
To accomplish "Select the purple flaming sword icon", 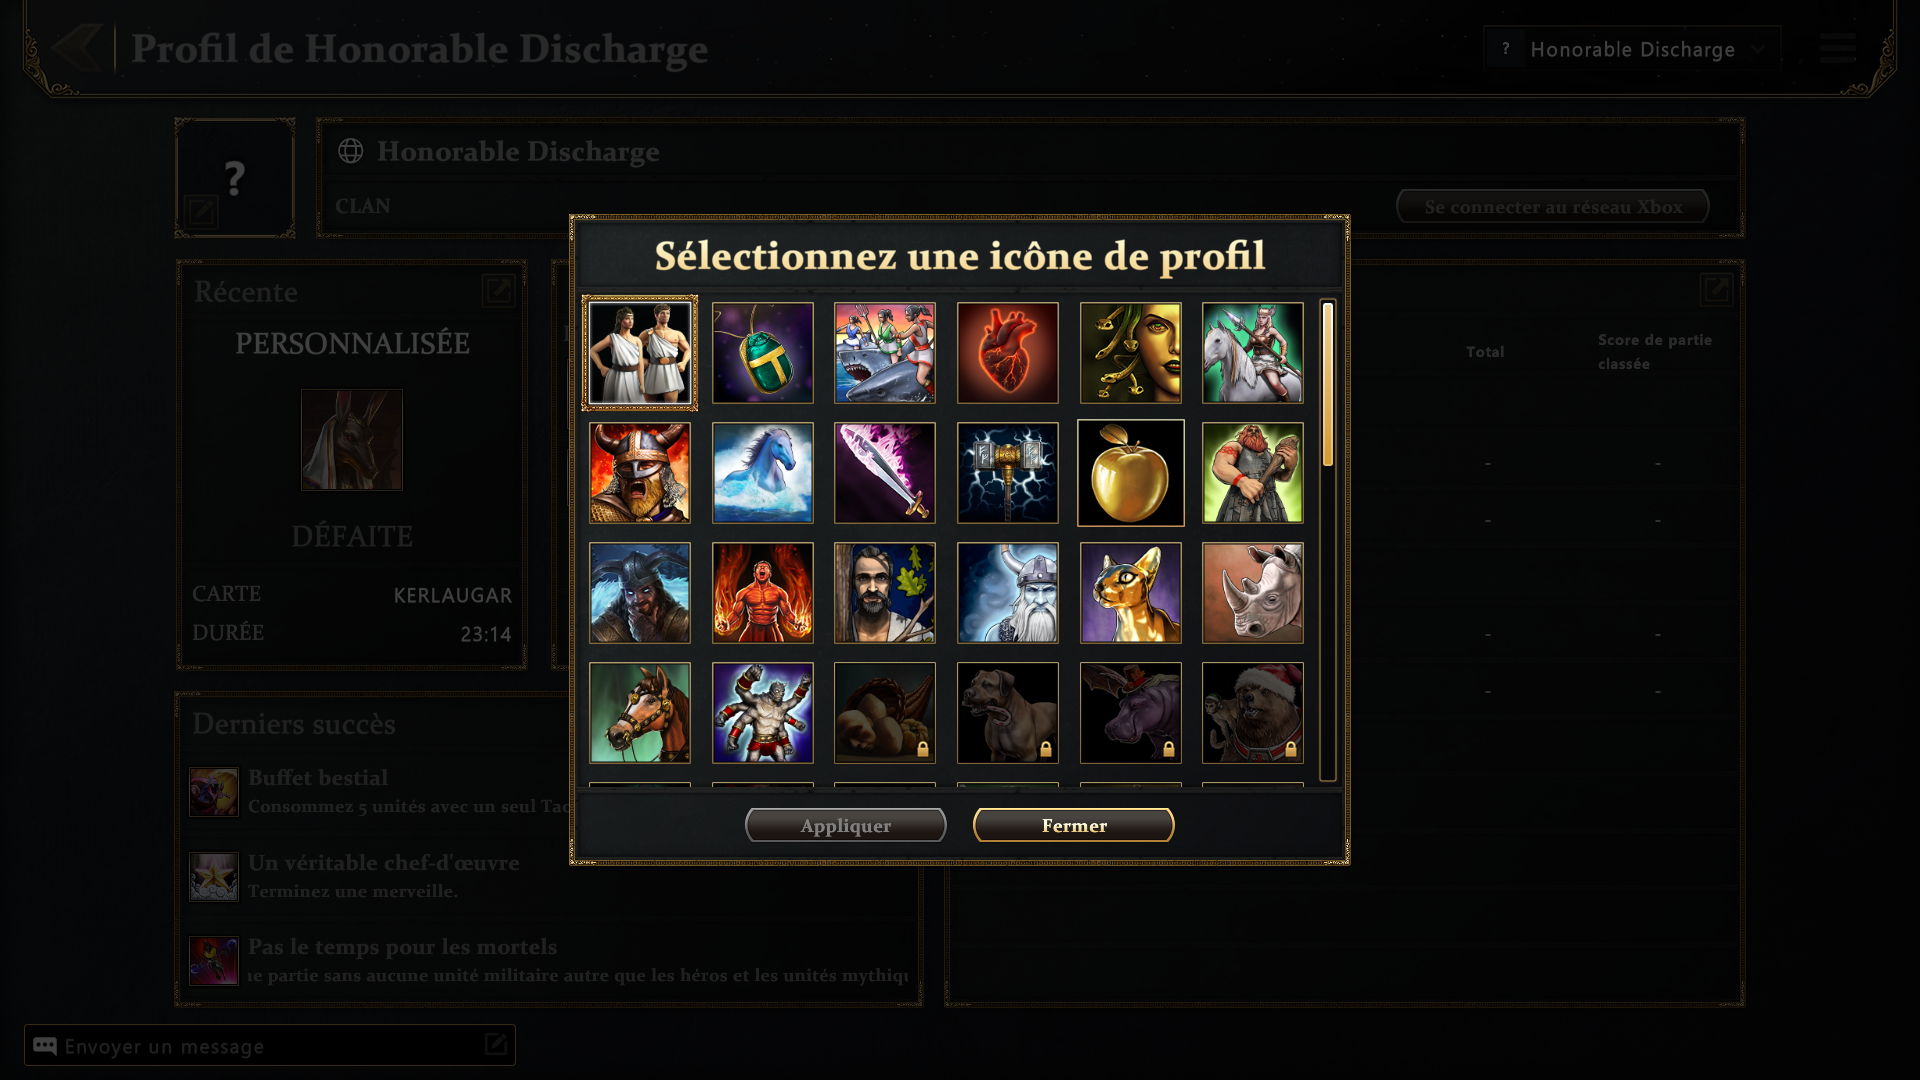I will tap(884, 473).
